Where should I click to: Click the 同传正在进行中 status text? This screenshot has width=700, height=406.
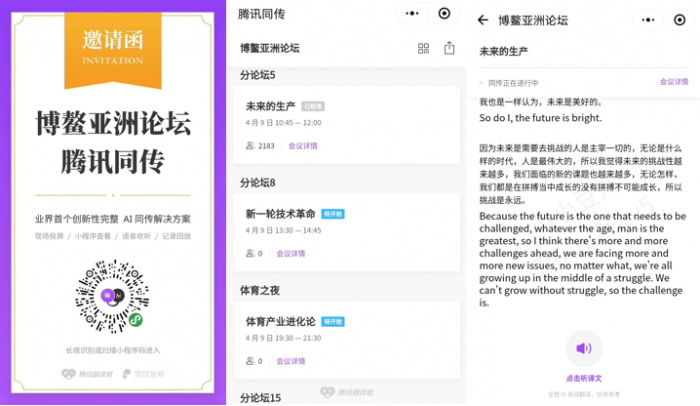coord(513,83)
